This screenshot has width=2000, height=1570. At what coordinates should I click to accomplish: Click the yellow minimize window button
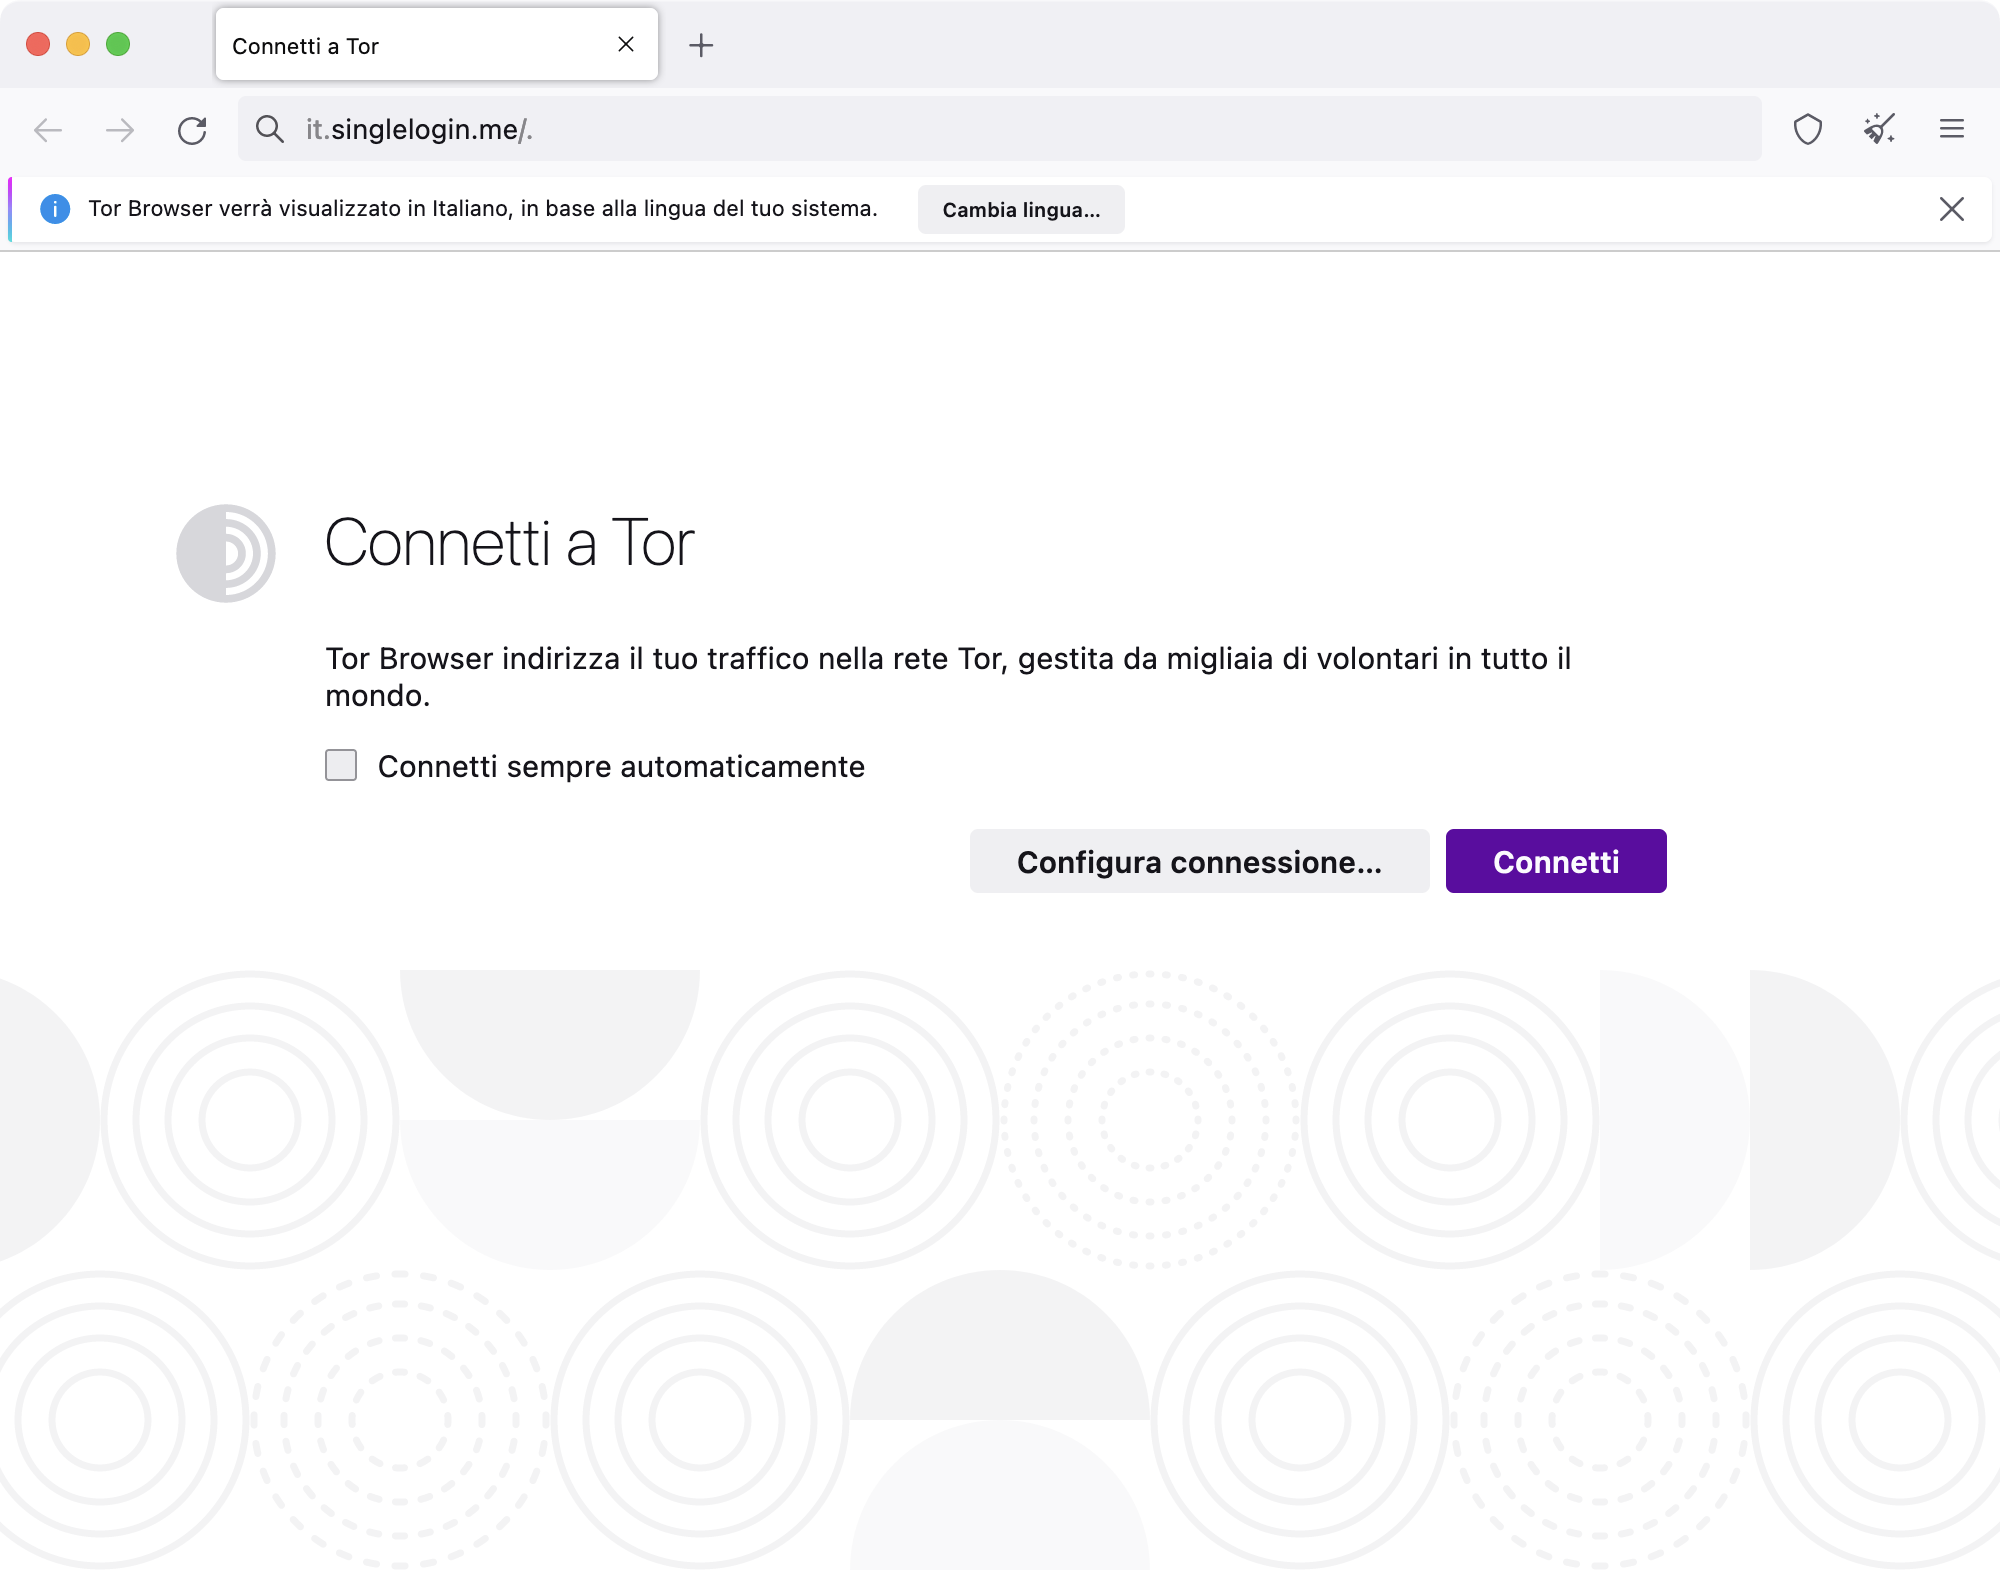[x=78, y=44]
